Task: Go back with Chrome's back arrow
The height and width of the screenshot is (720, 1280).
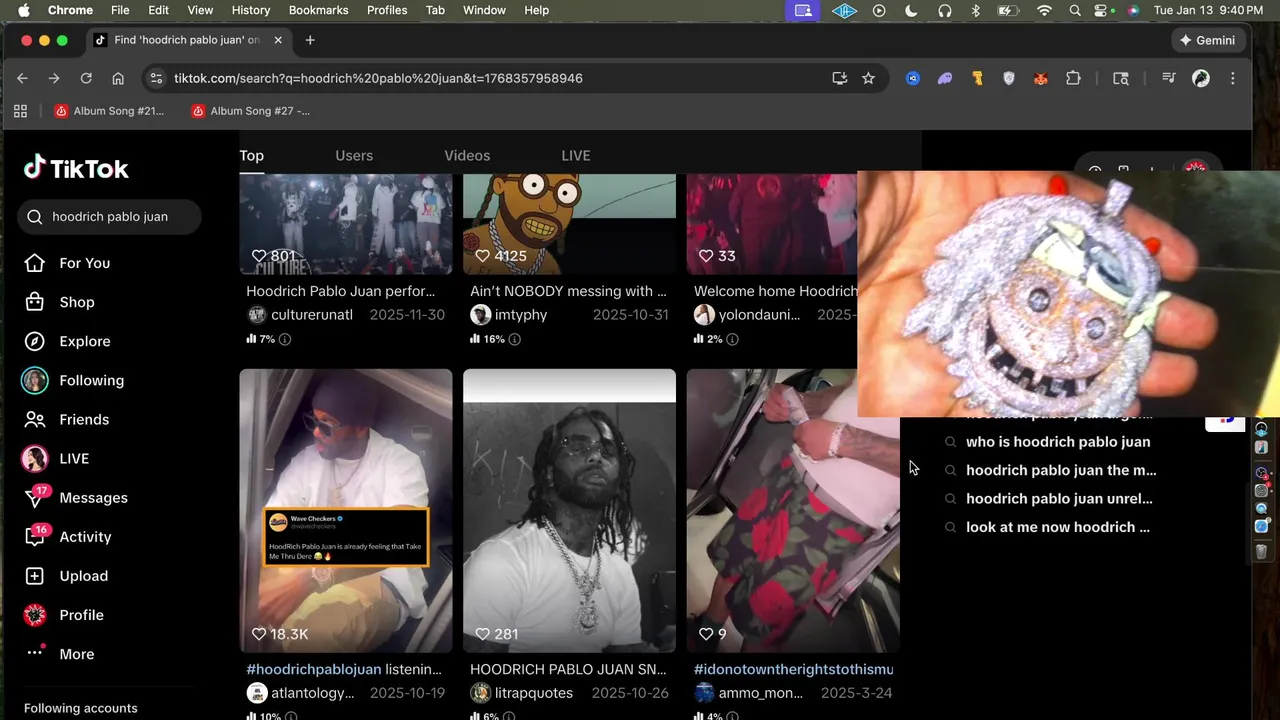Action: (x=22, y=78)
